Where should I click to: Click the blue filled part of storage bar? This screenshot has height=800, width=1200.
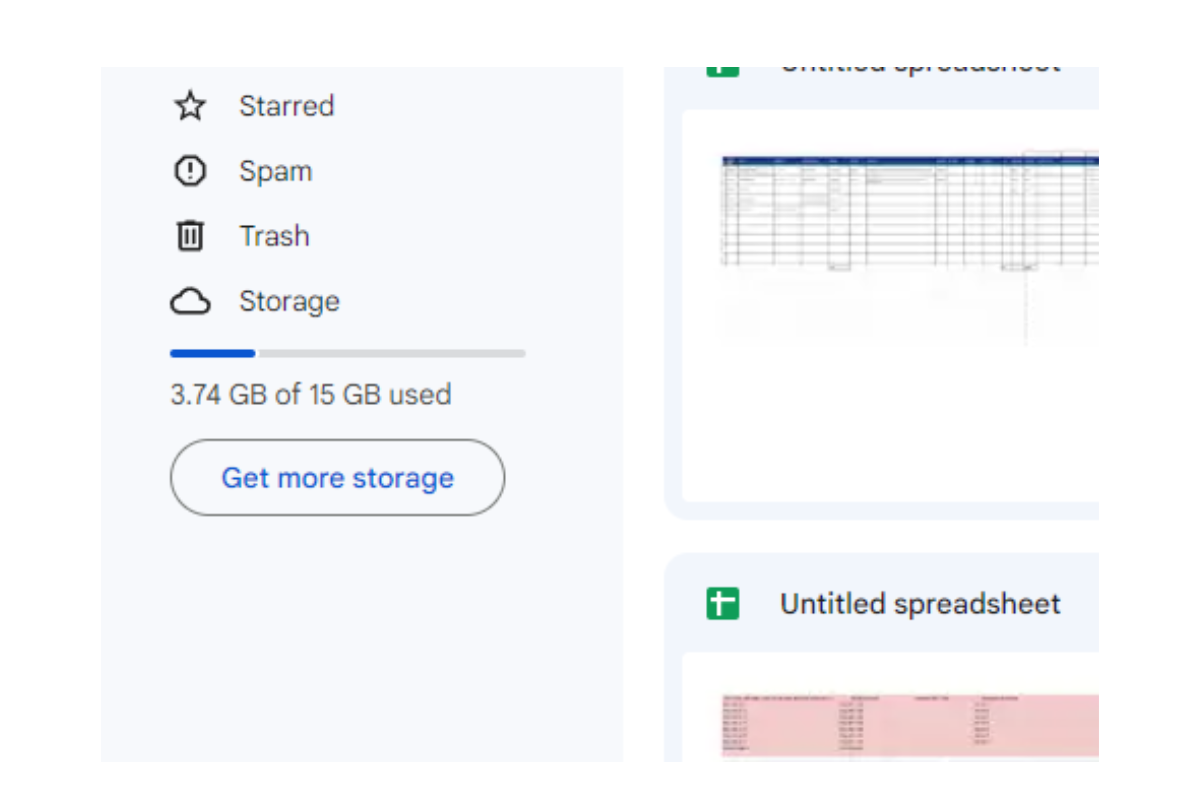pyautogui.click(x=212, y=353)
